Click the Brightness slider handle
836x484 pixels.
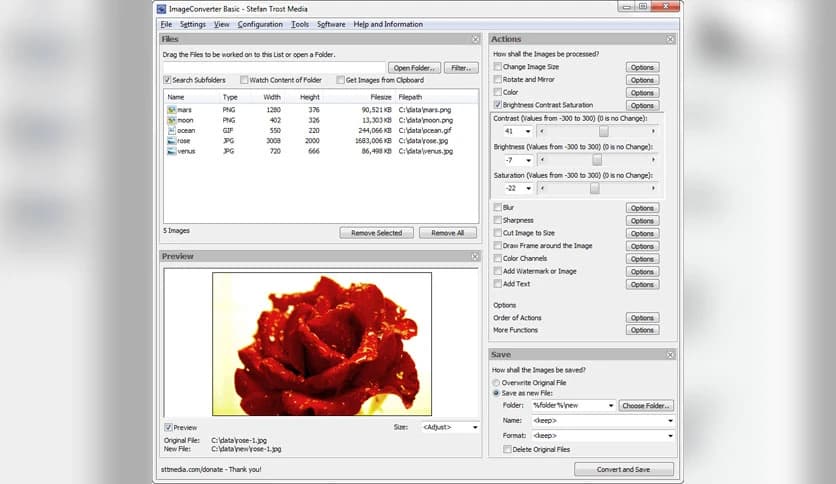[x=597, y=160]
